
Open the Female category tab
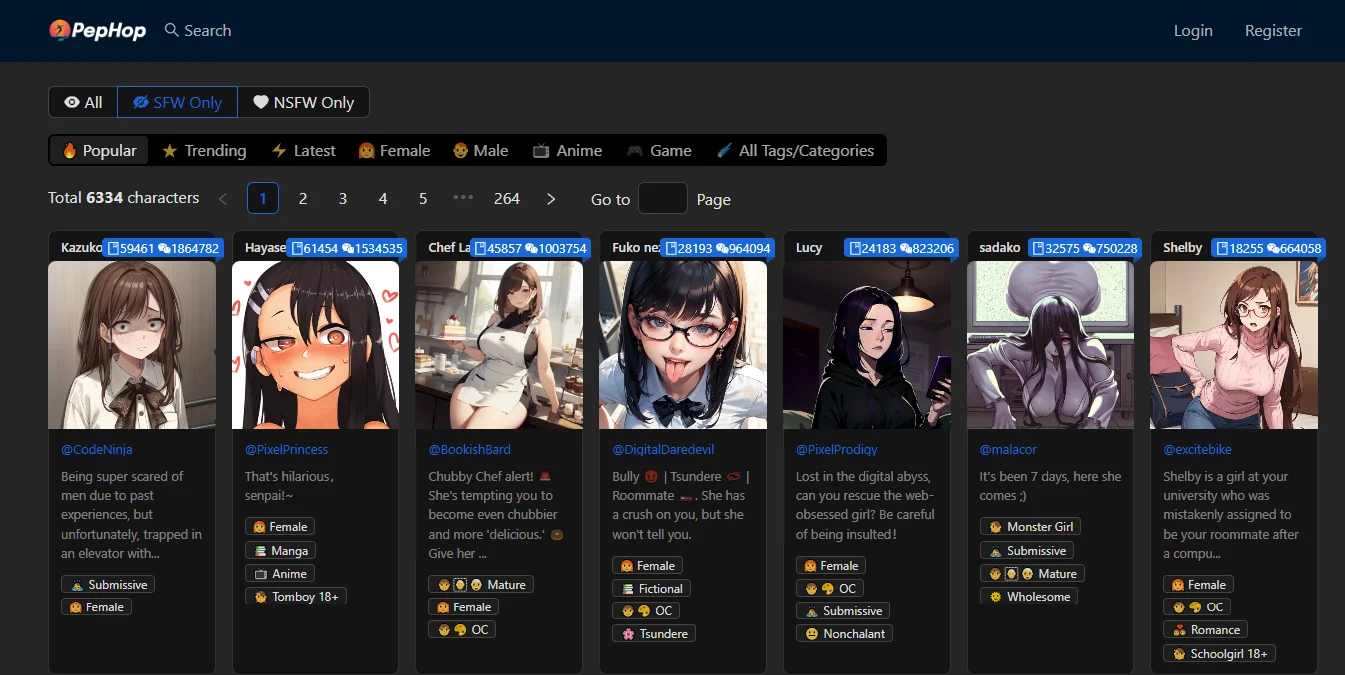(x=394, y=151)
